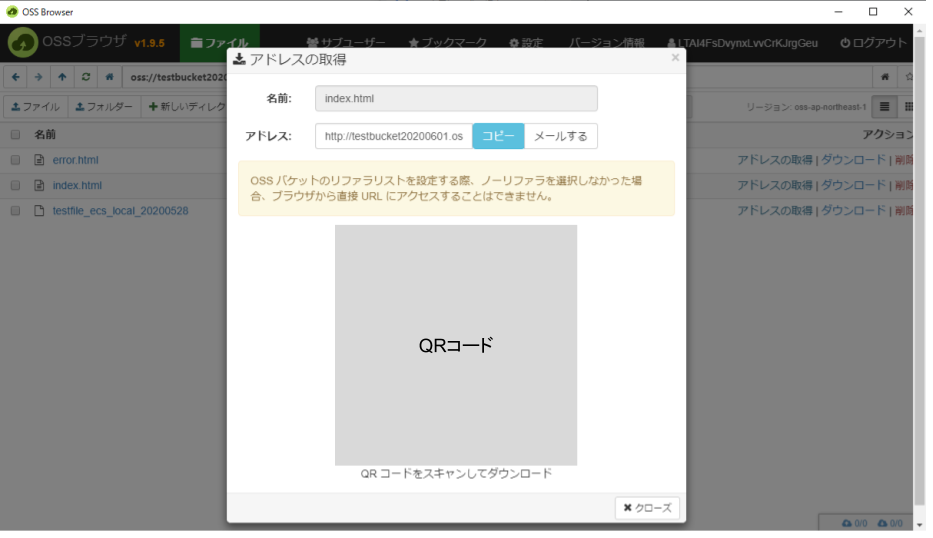Screen dimensions: 933x538
Task: Switch to list view layout
Action: tap(884, 107)
